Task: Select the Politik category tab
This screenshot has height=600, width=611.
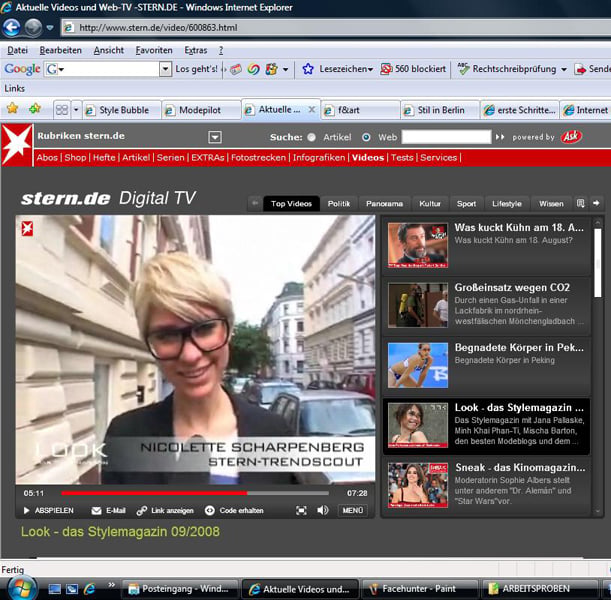Action: 339,204
